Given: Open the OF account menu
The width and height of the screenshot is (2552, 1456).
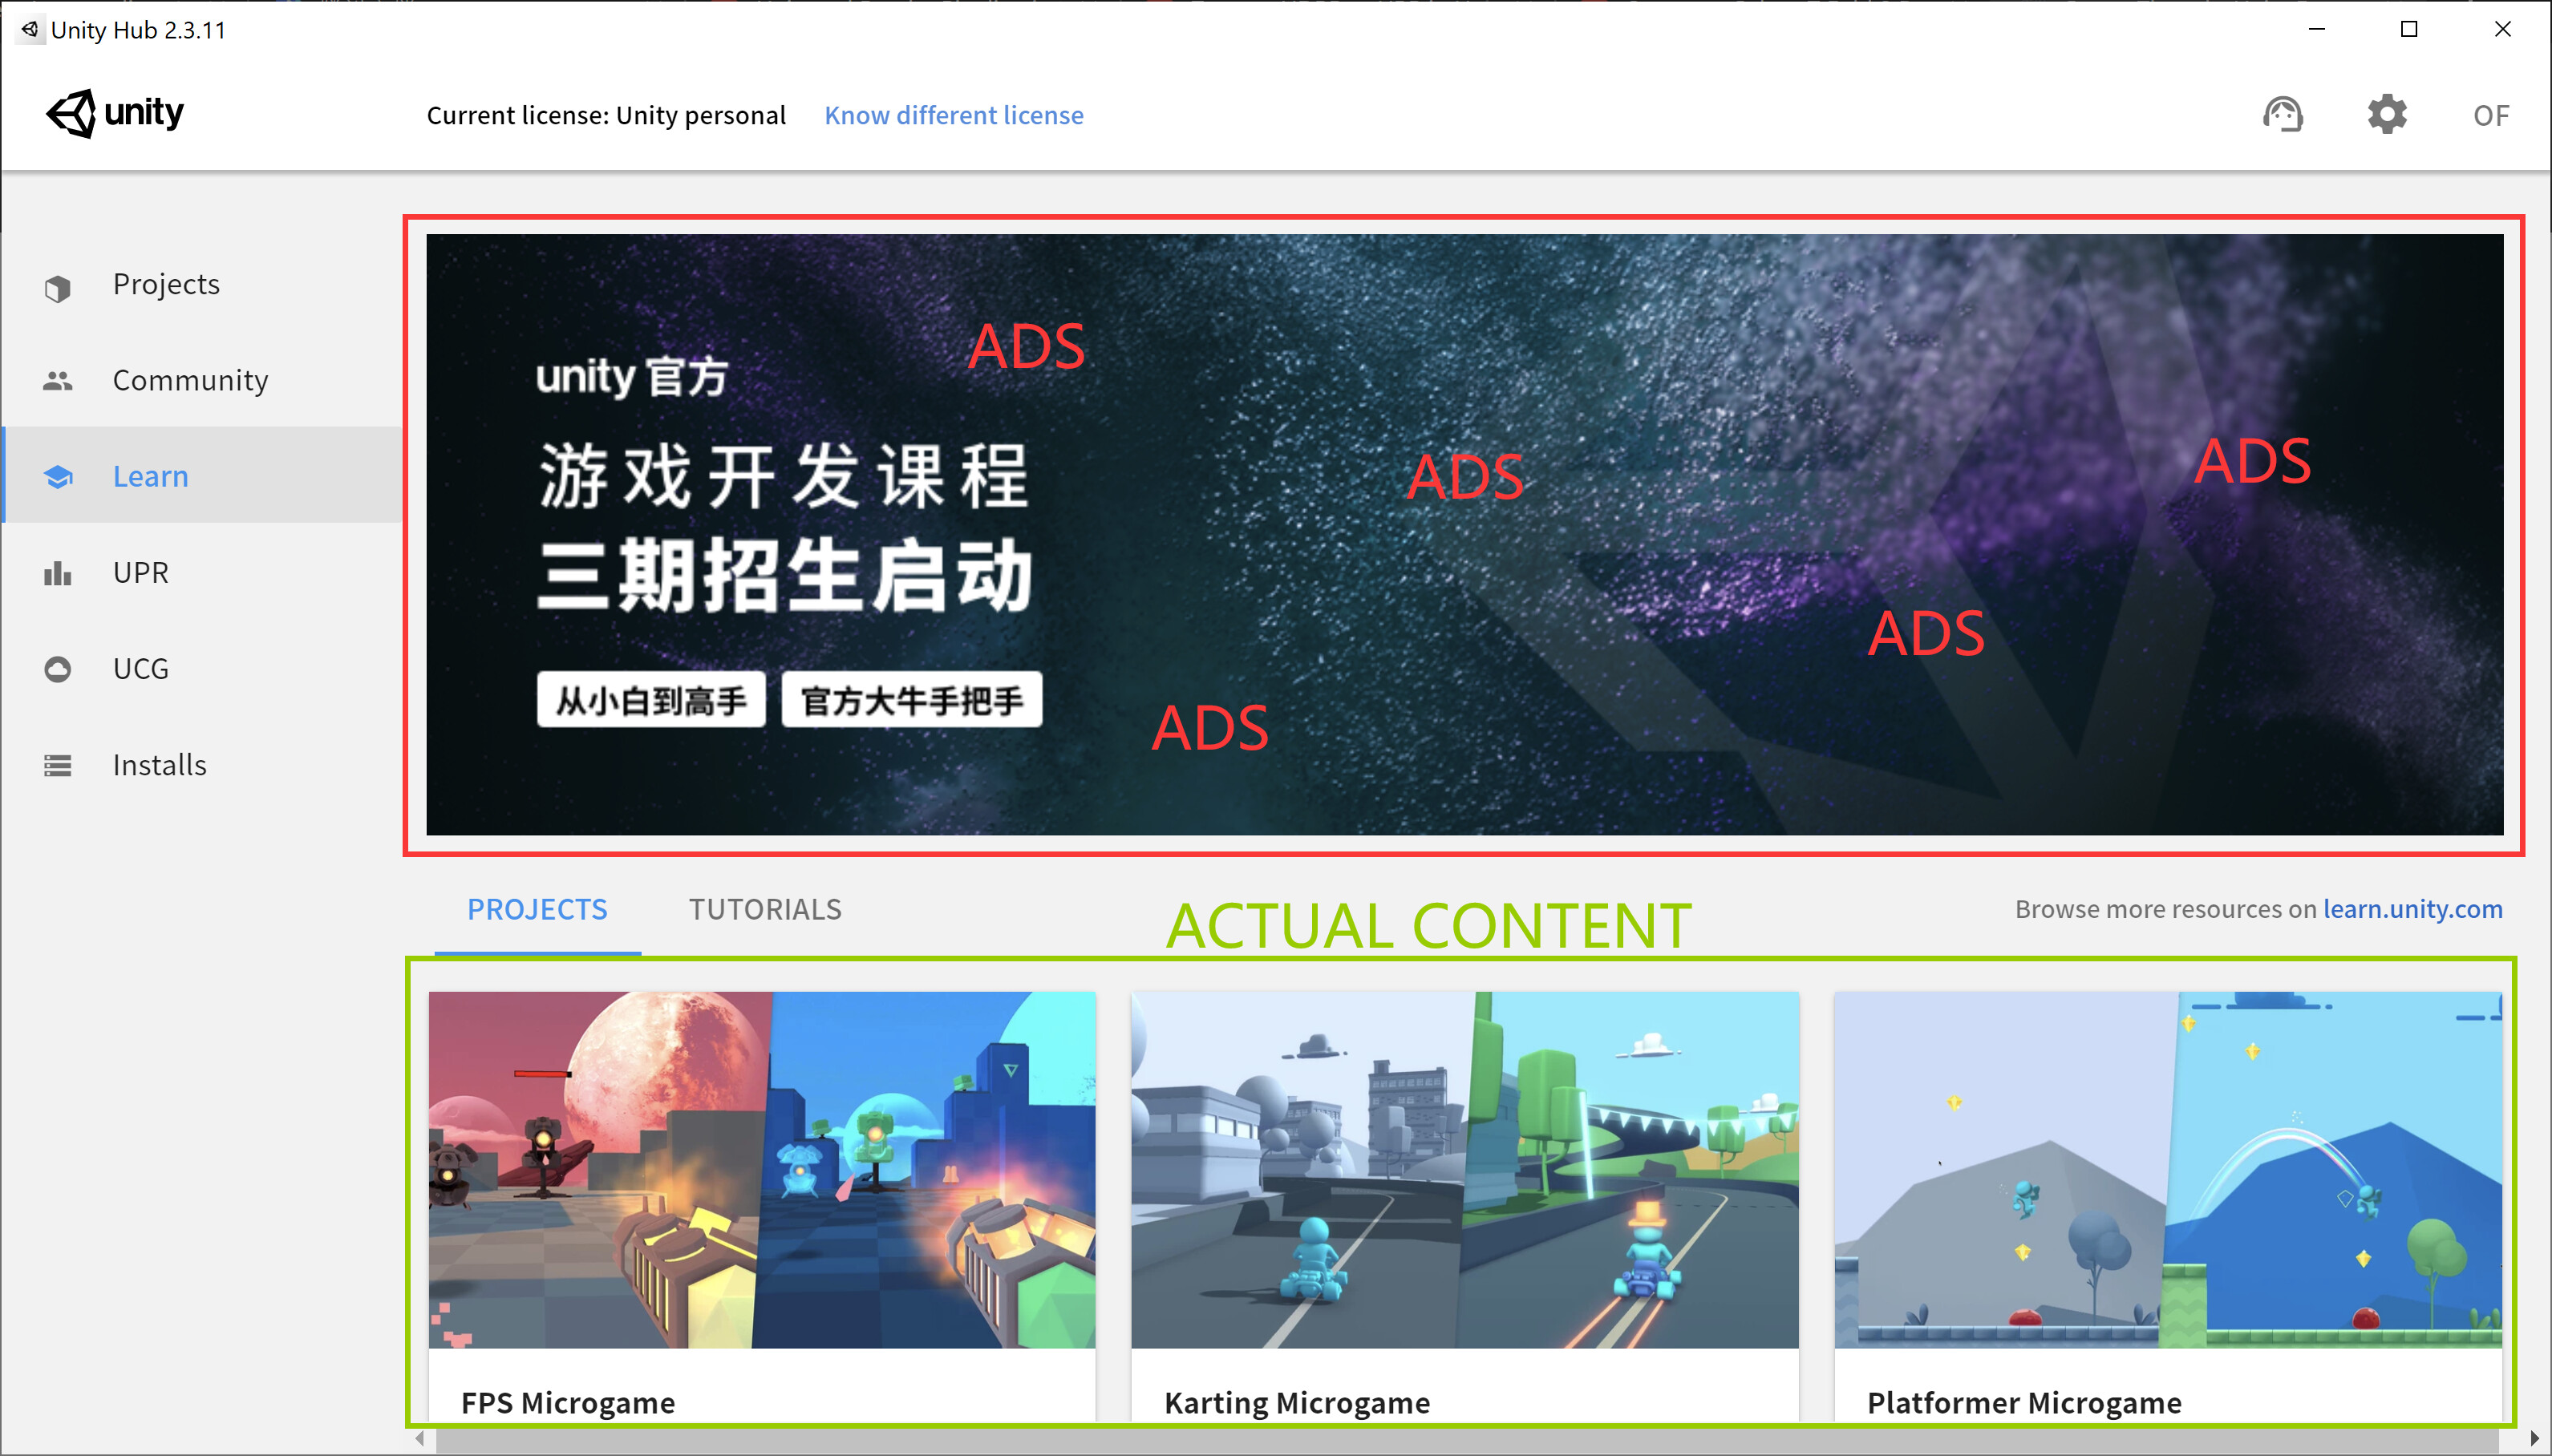Looking at the screenshot, I should [x=2490, y=115].
